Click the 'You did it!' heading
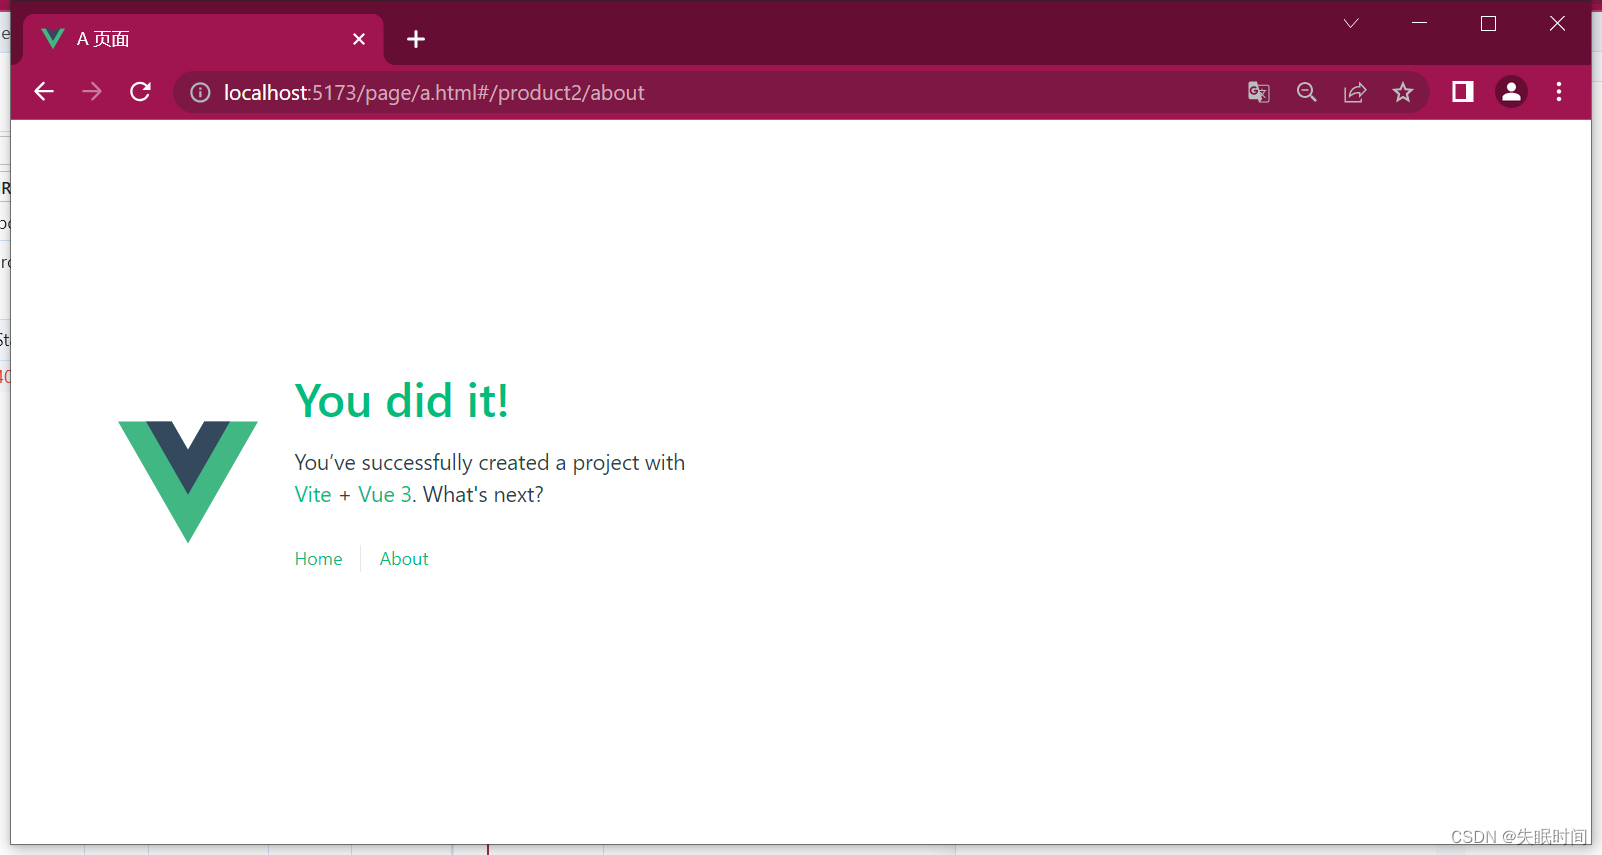Screen dimensions: 1602x855 pyautogui.click(x=402, y=401)
